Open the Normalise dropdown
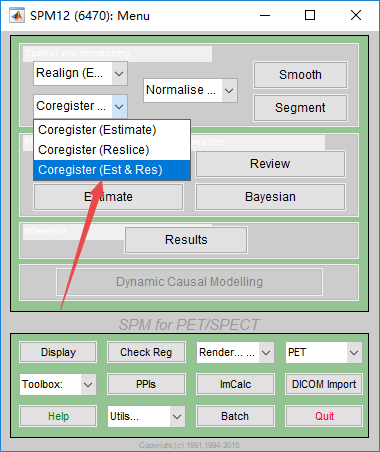This screenshot has height=452, width=380. pos(190,90)
